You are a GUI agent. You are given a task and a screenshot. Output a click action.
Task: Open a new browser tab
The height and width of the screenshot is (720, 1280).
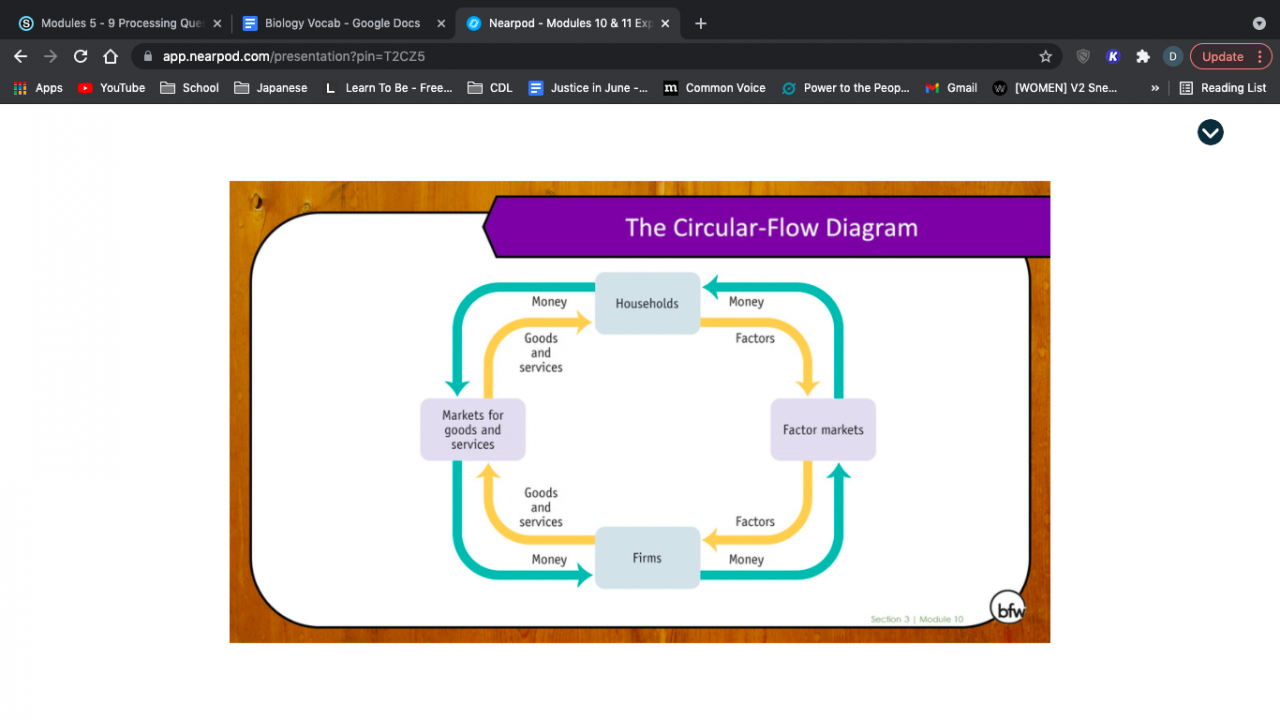click(x=700, y=23)
